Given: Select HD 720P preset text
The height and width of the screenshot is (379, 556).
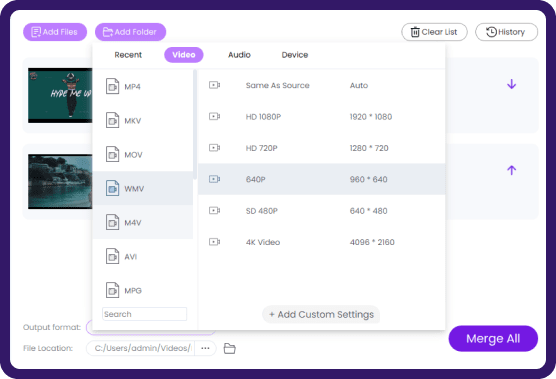Looking at the screenshot, I should (262, 148).
